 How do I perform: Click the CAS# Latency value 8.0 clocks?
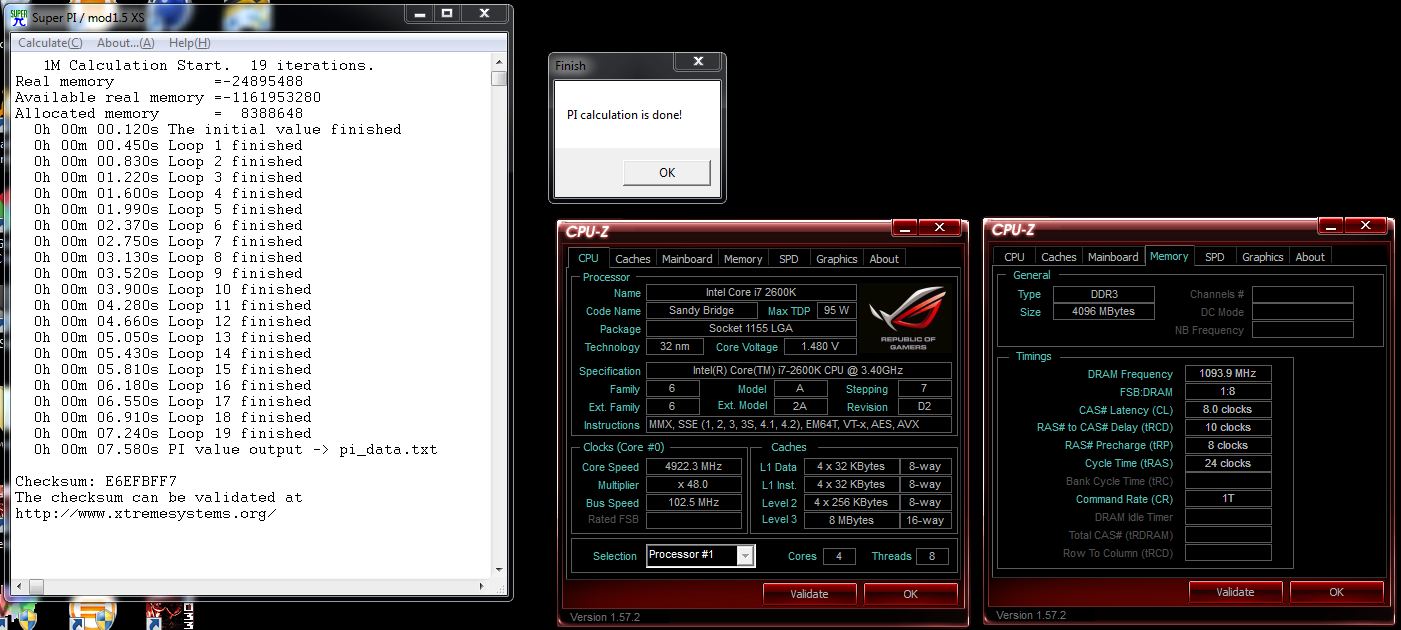click(x=1228, y=409)
